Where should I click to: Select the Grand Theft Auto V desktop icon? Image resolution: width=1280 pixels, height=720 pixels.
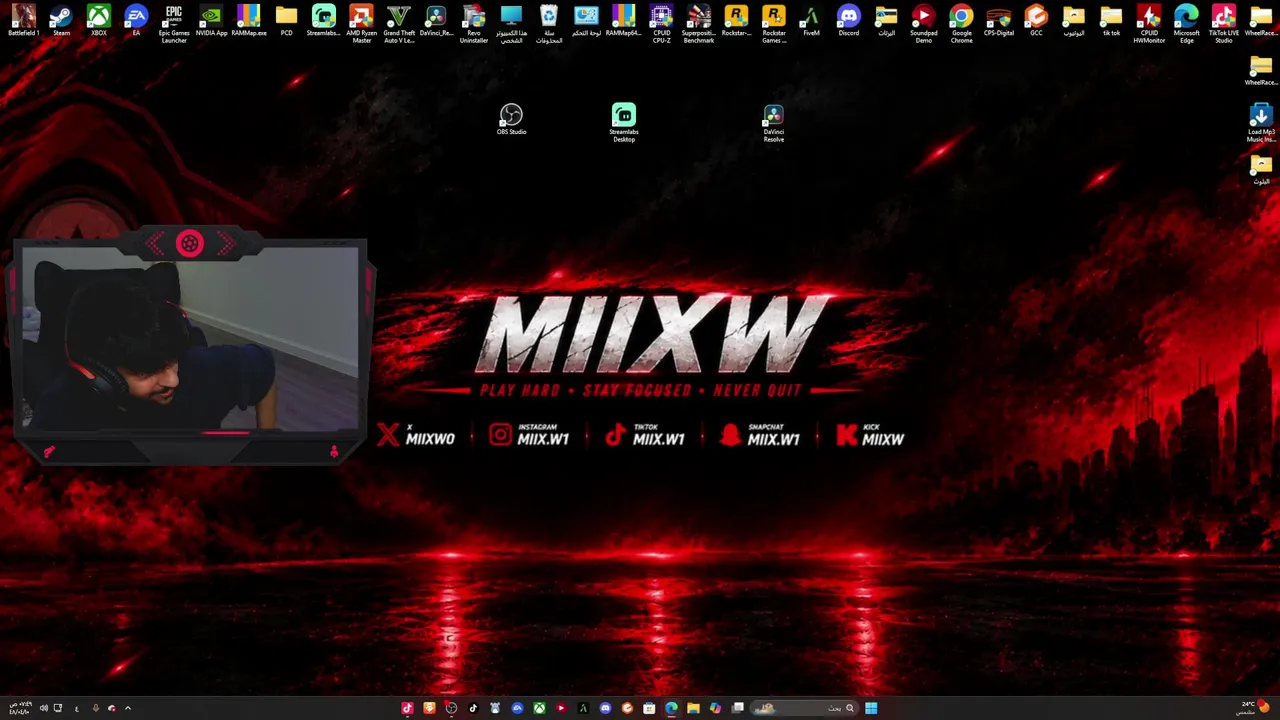tap(399, 24)
